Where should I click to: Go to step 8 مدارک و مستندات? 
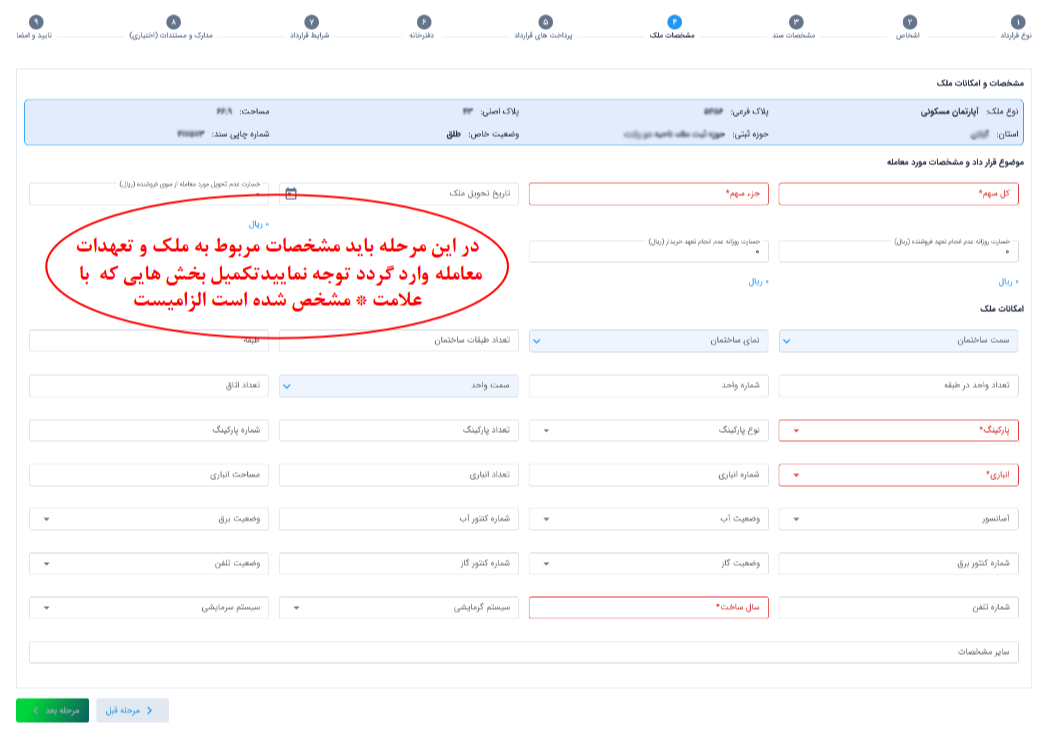(173, 22)
